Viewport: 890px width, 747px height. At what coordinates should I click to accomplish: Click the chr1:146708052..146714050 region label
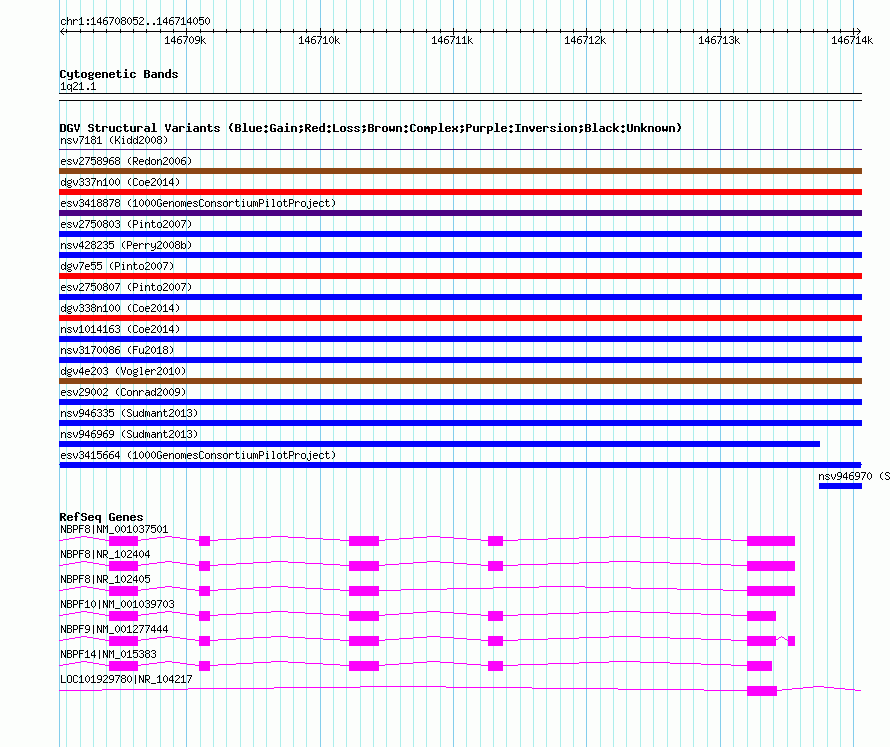click(135, 21)
